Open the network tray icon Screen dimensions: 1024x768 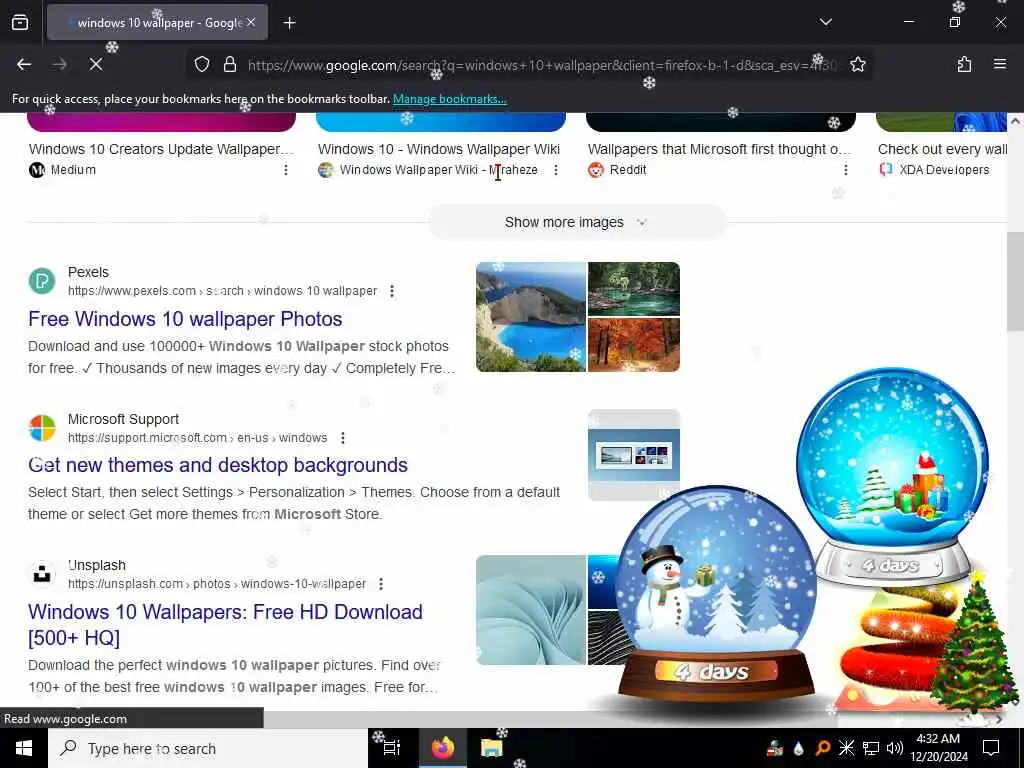(x=871, y=748)
